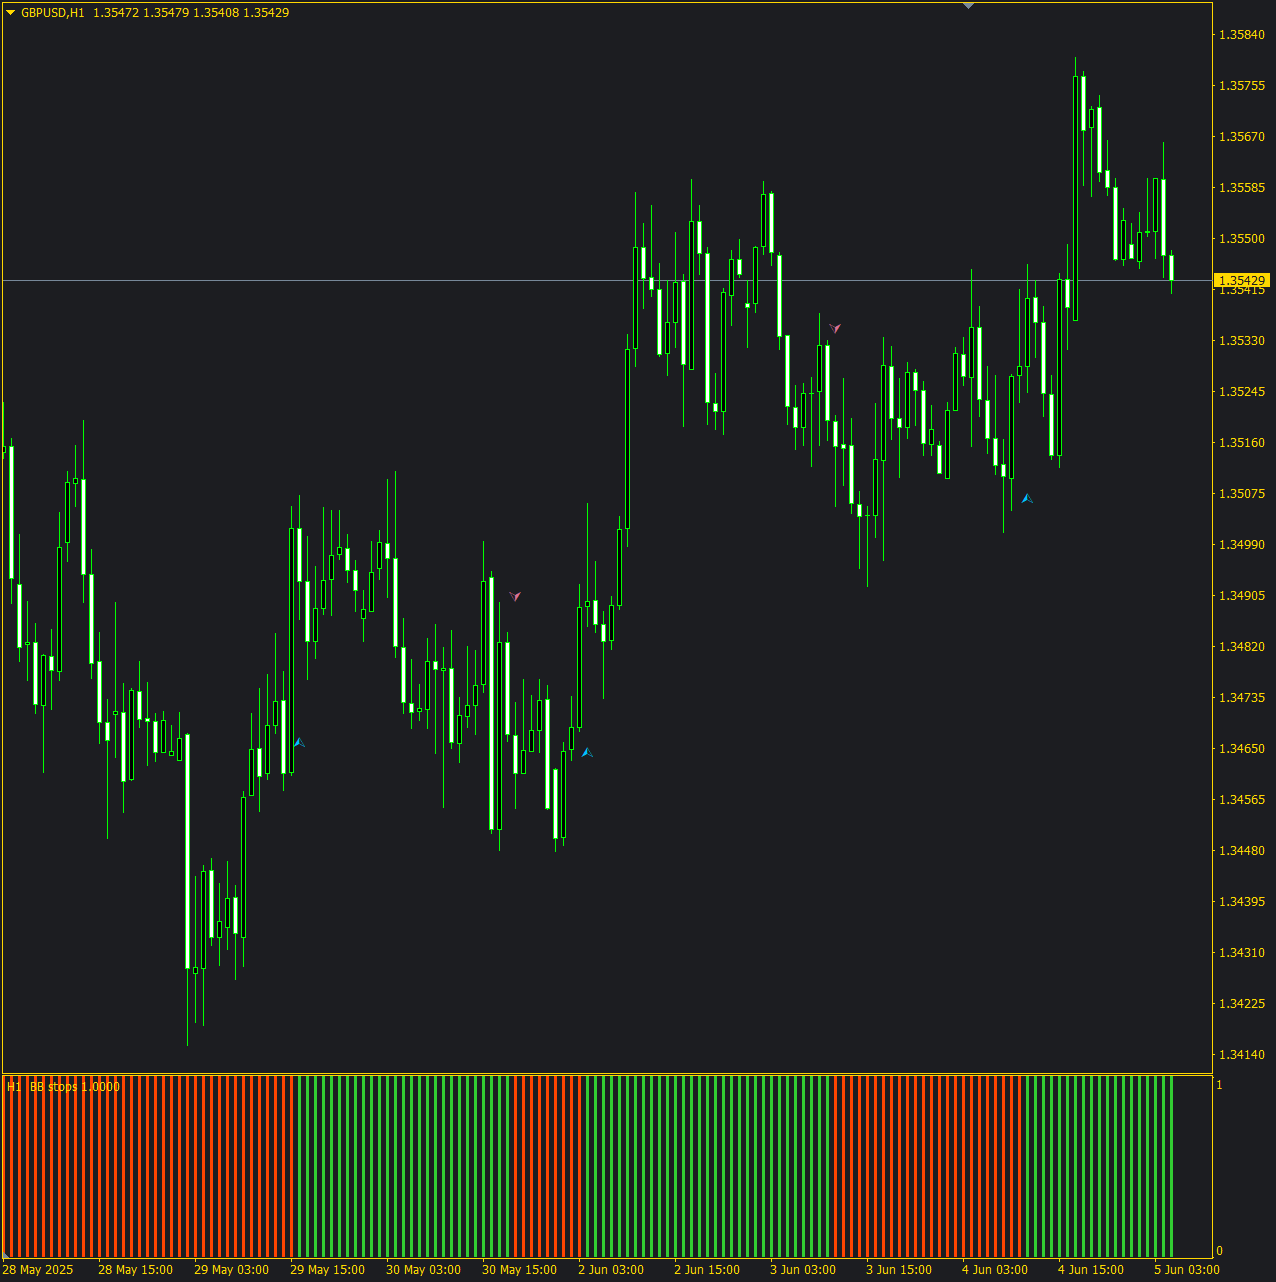Click time axis label 3 Jun 15:00
The height and width of the screenshot is (1282, 1276).
click(899, 1270)
